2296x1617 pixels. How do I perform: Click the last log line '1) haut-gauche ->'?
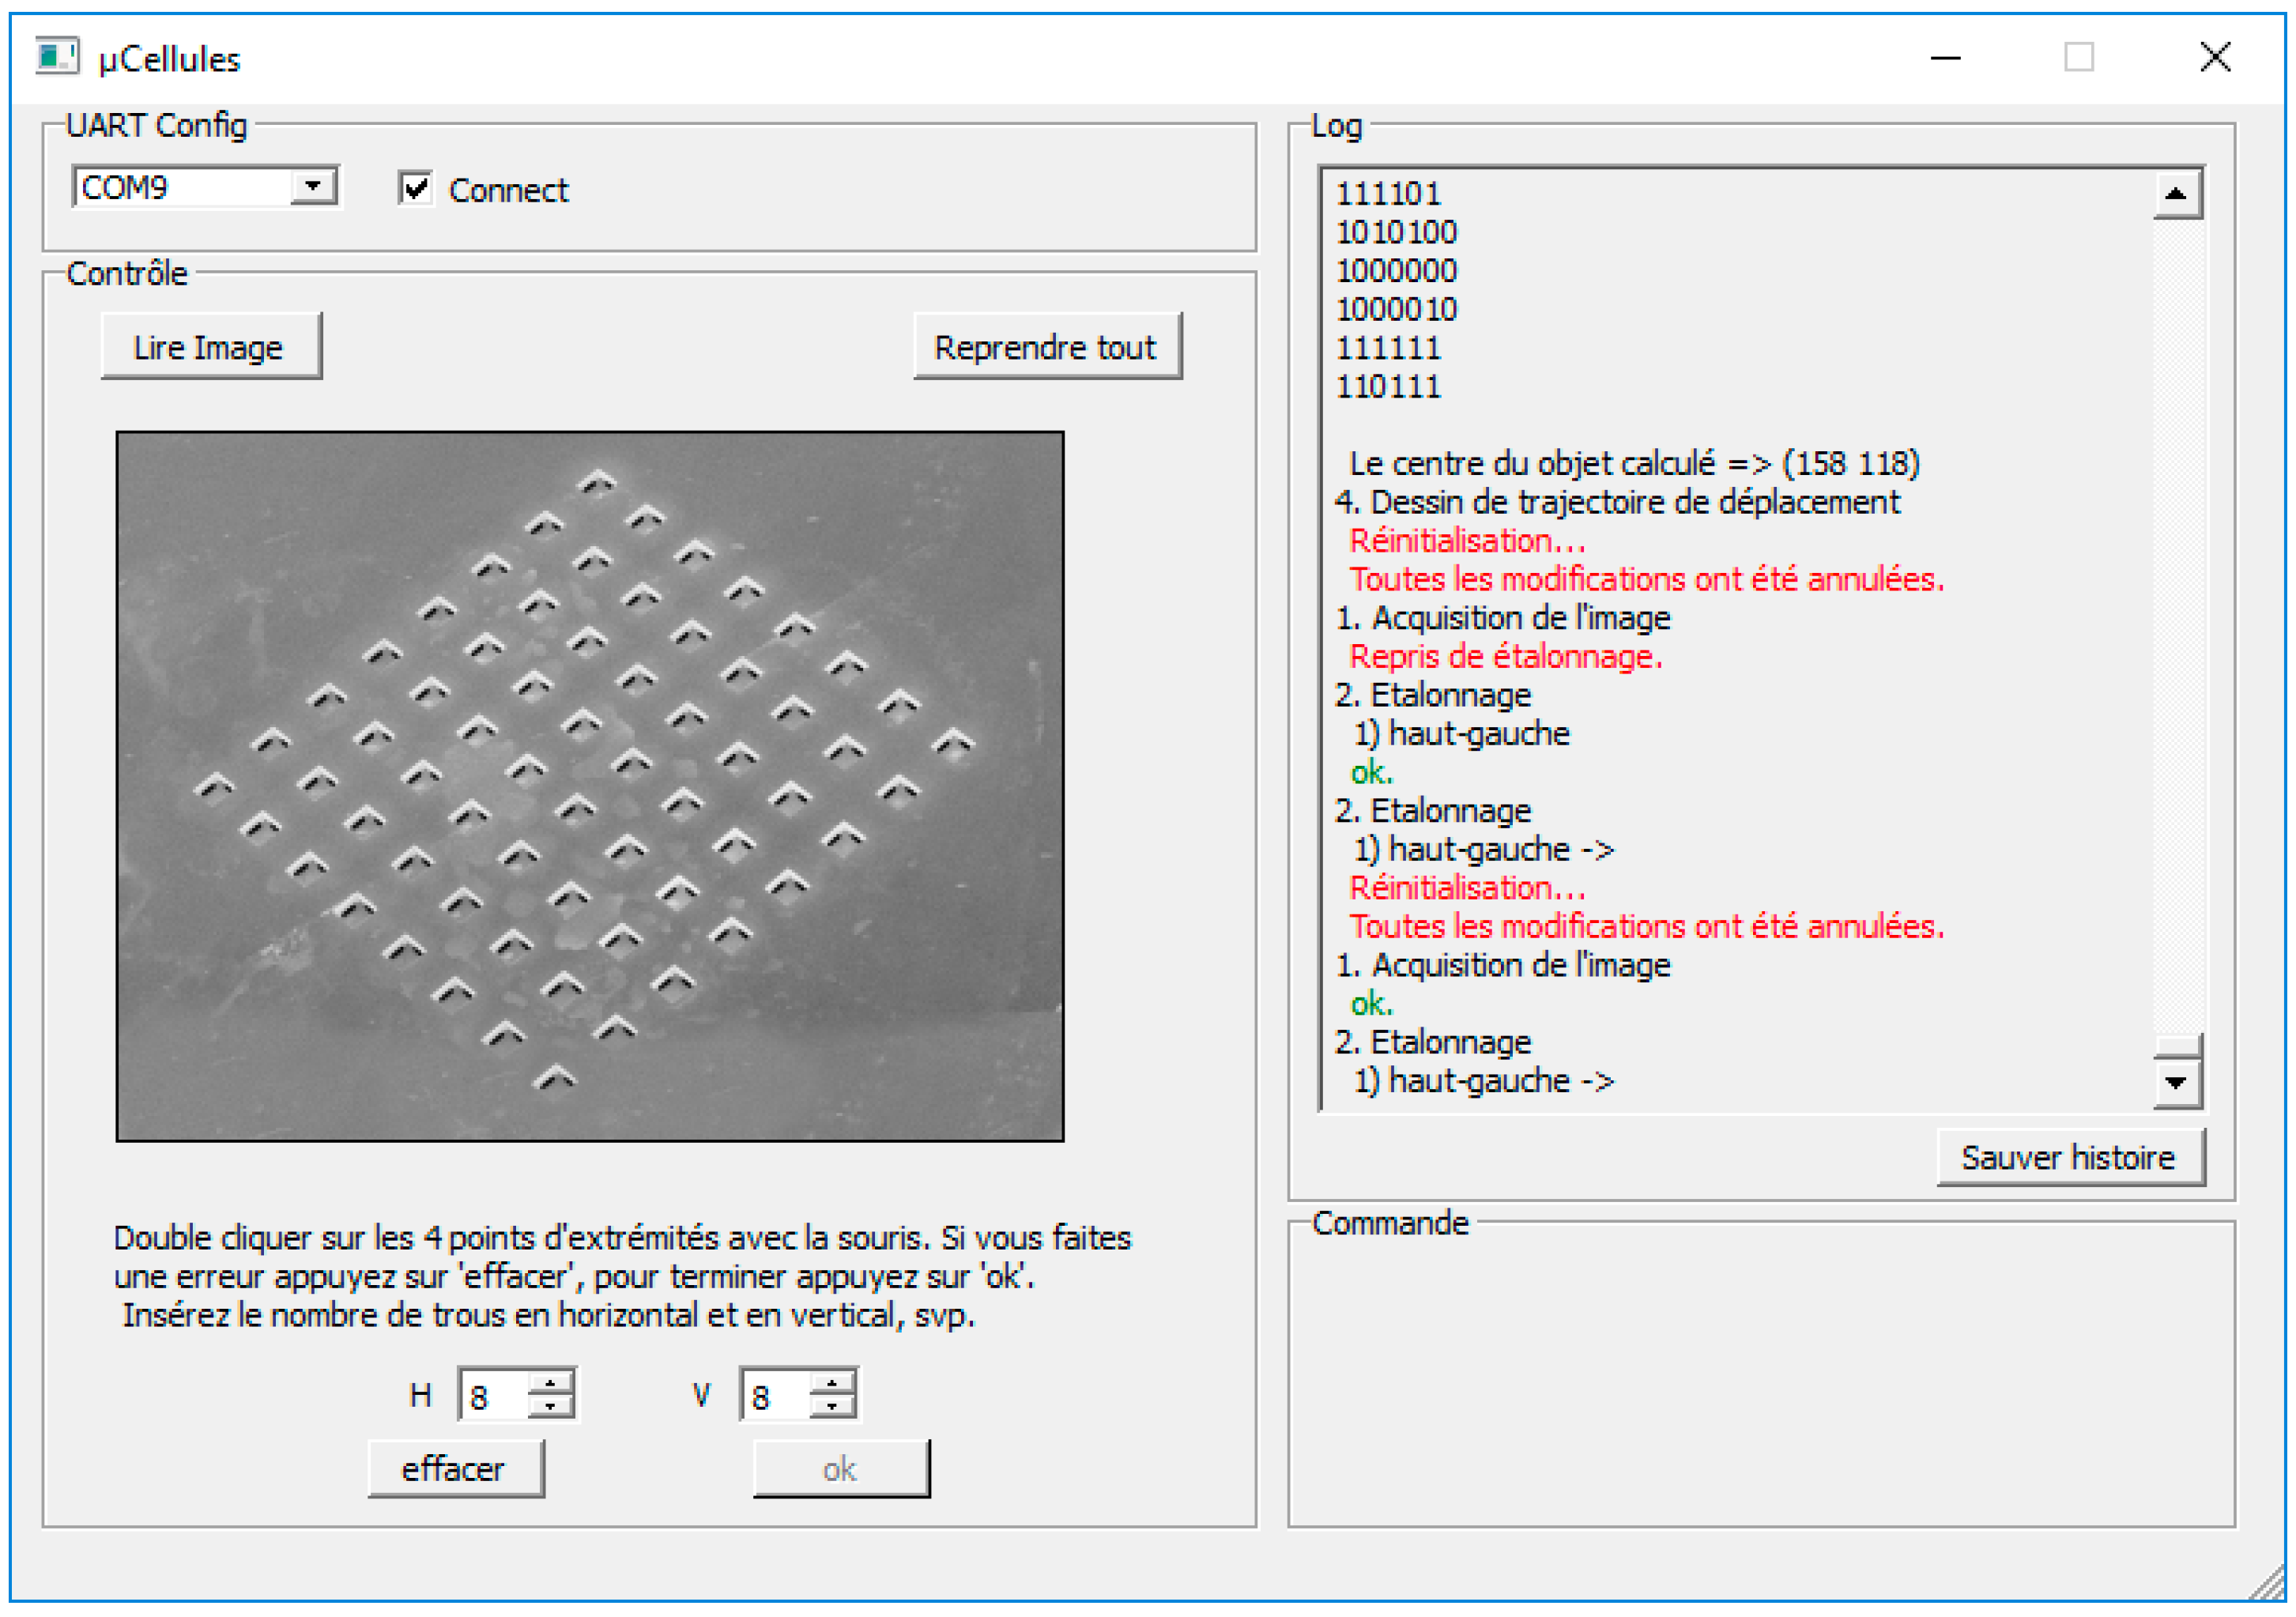click(x=1484, y=1081)
